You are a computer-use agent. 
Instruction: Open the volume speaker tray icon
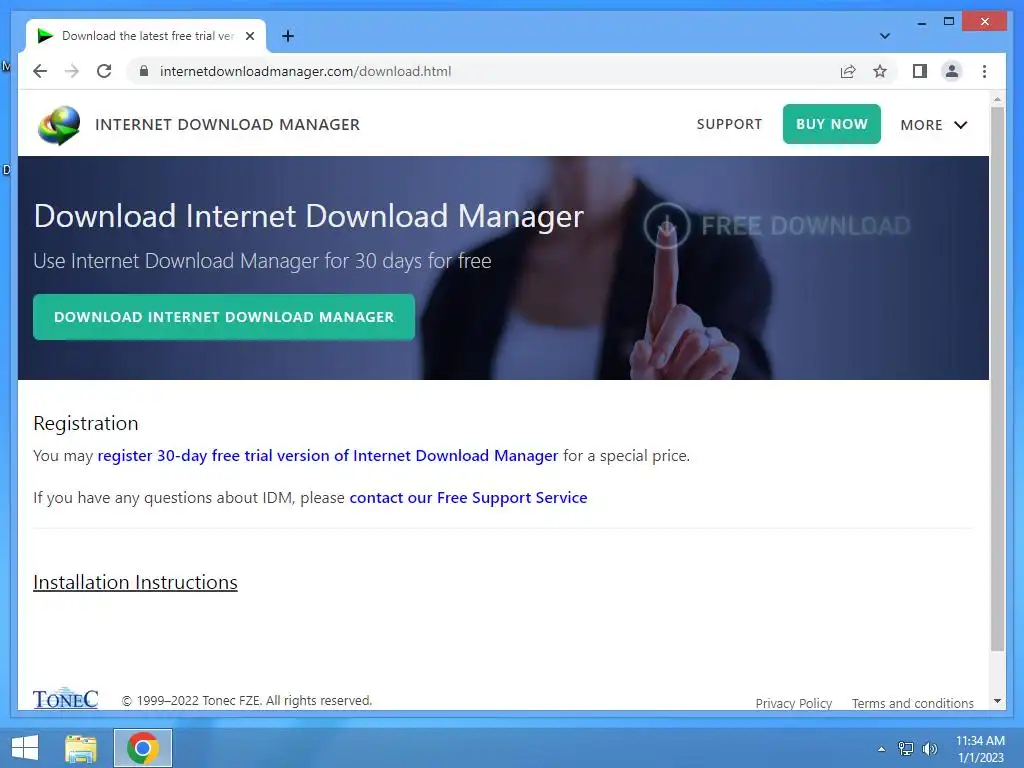point(929,749)
